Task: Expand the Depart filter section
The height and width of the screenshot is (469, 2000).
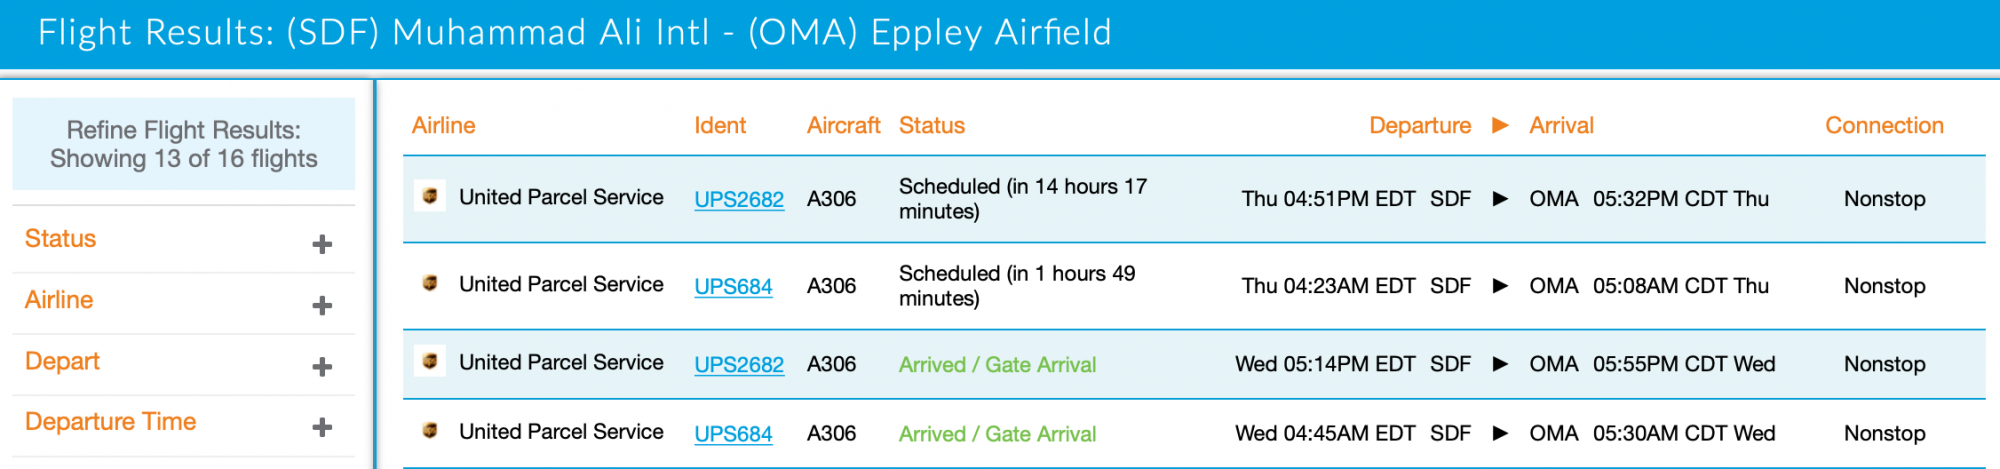Action: [322, 367]
